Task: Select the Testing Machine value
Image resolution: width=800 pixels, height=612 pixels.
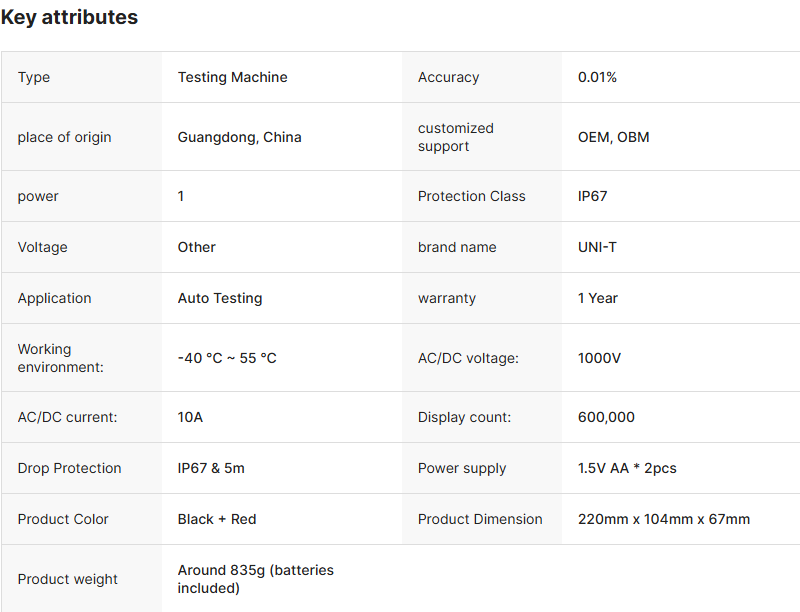Action: [x=232, y=77]
